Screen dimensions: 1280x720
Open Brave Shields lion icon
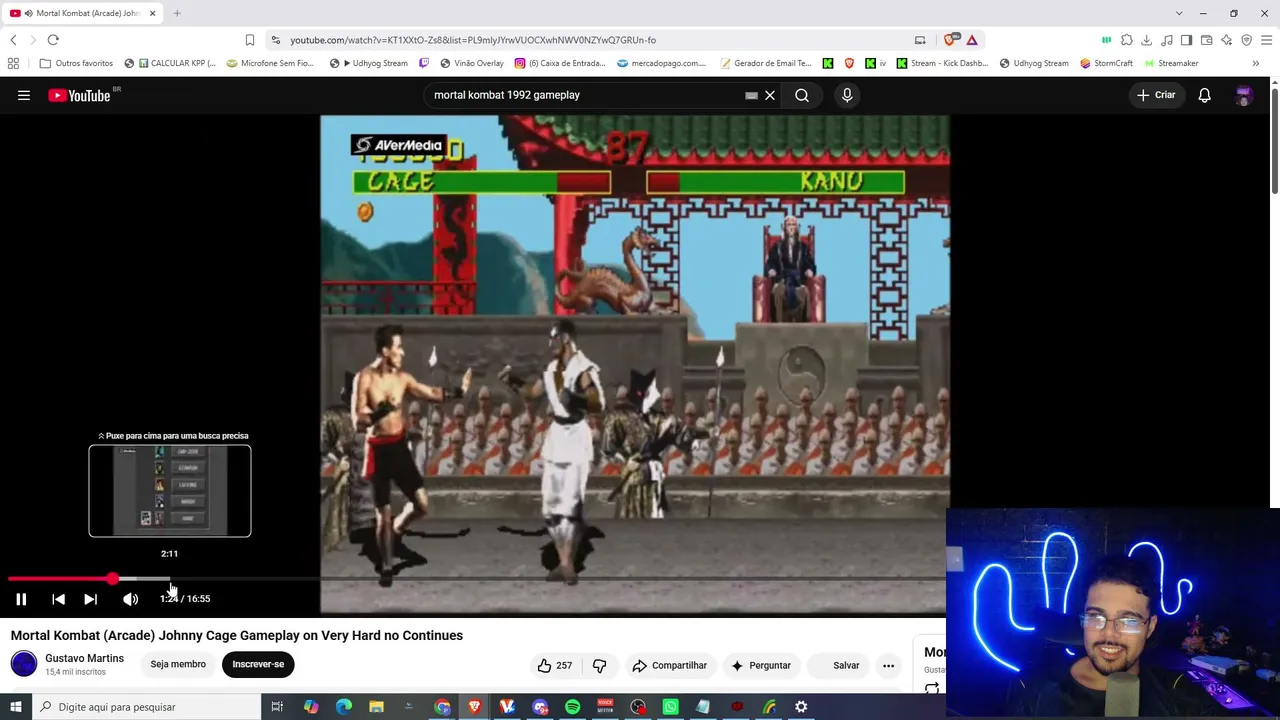click(950, 40)
